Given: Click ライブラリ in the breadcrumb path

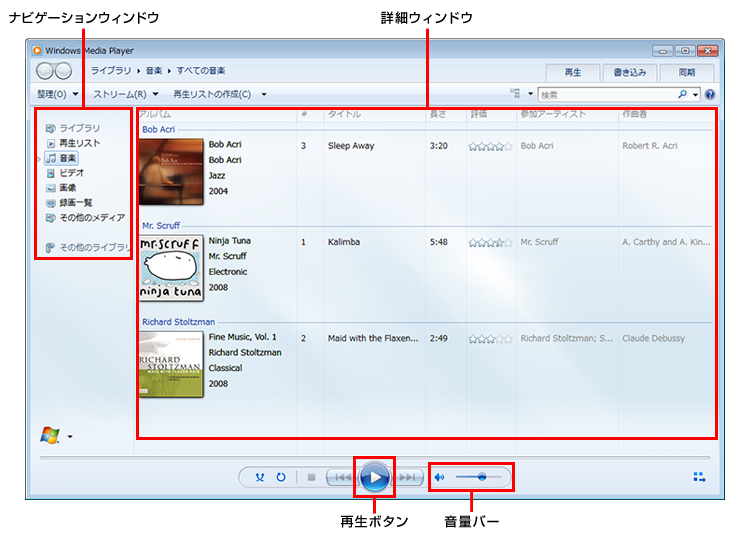Looking at the screenshot, I should [x=111, y=71].
